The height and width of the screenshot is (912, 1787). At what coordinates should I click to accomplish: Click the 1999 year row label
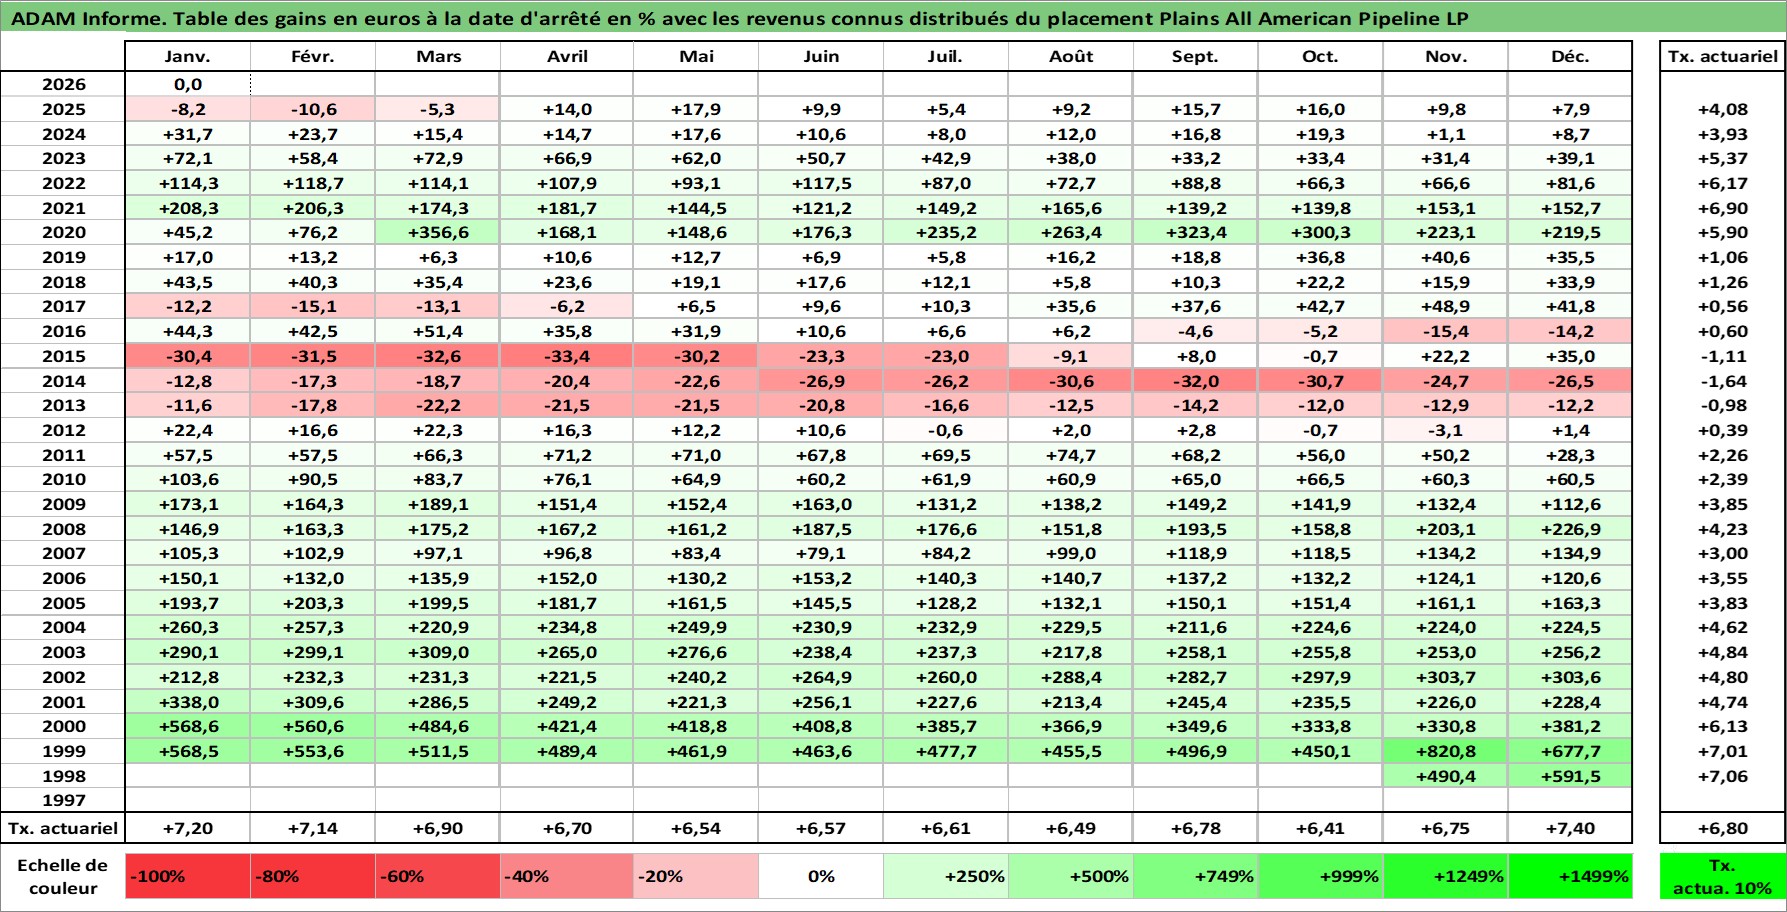tap(63, 751)
